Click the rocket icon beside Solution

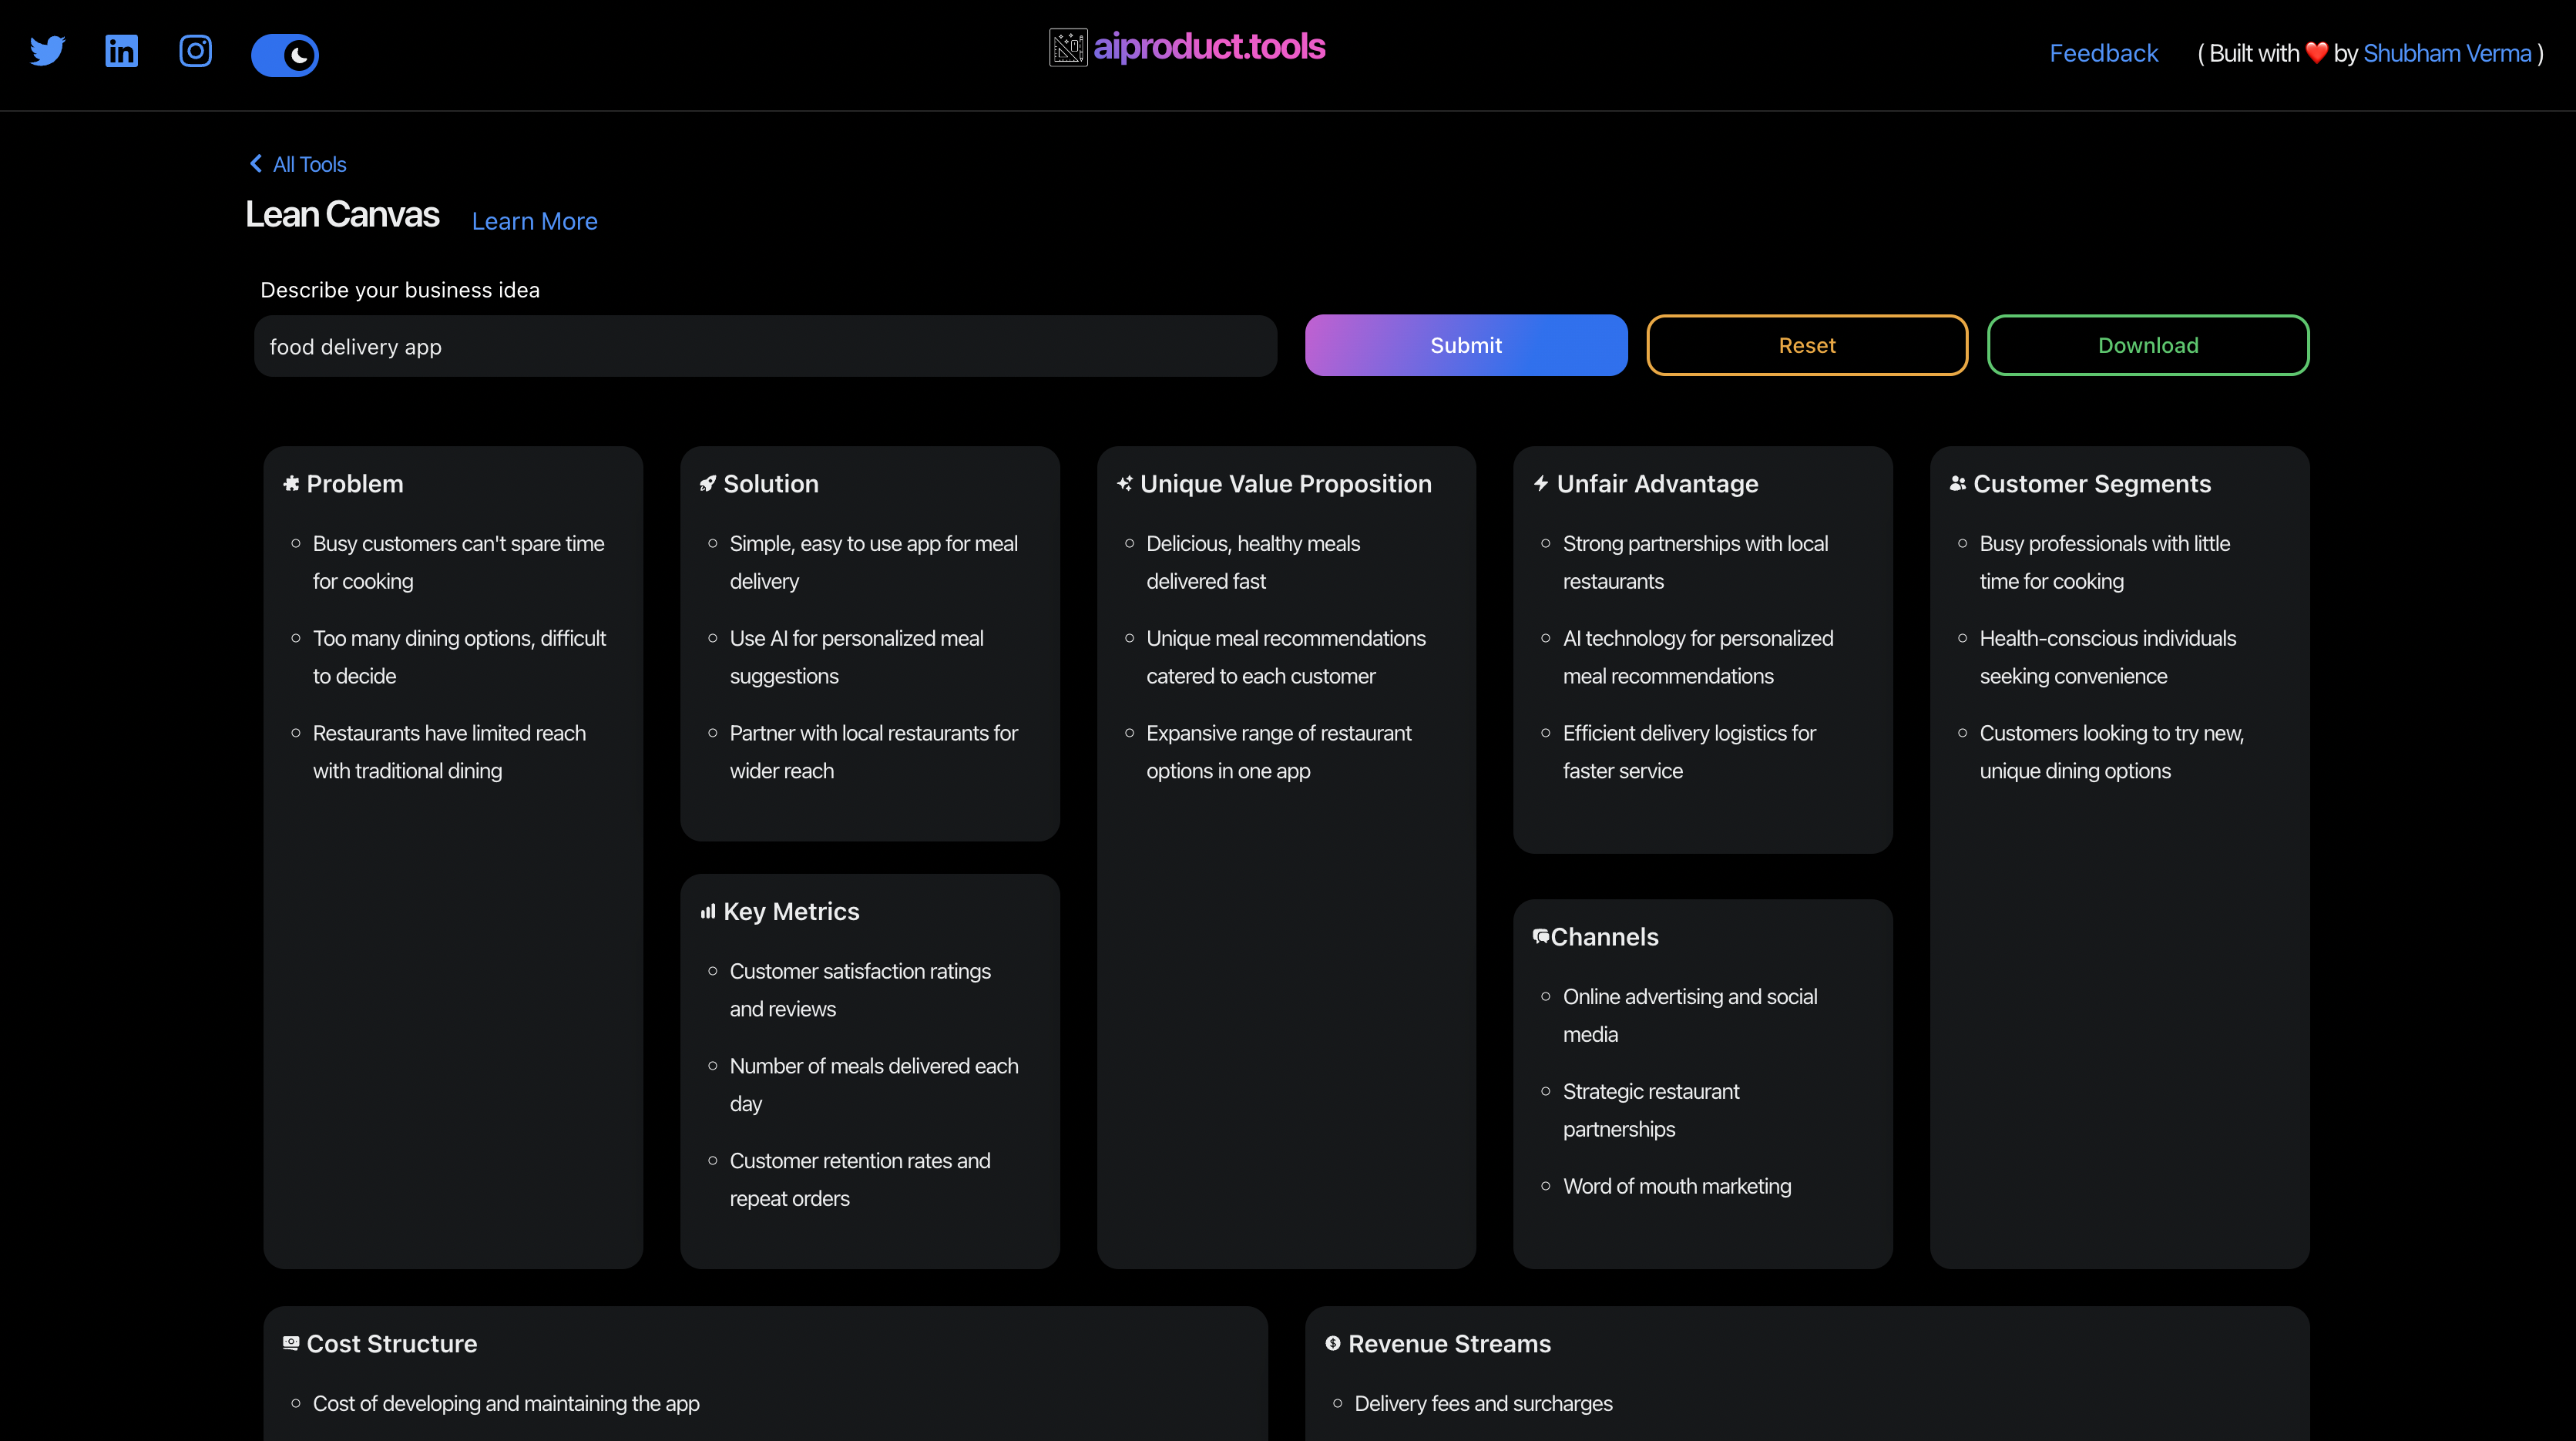point(708,483)
